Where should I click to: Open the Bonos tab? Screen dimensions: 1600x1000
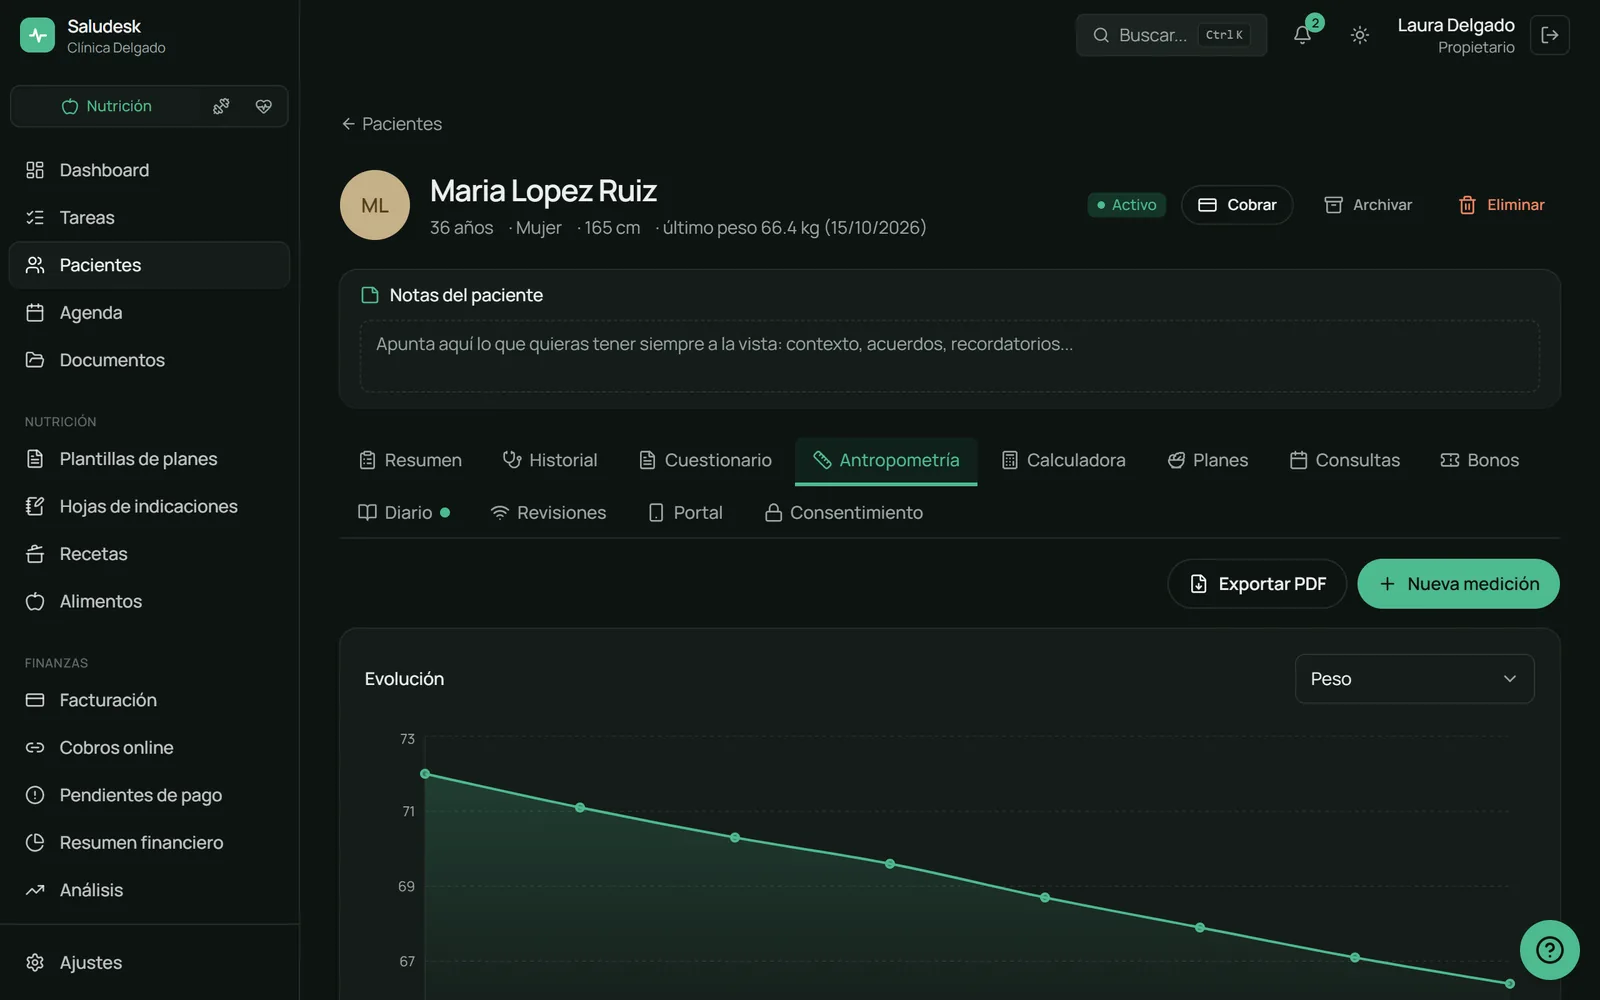(1480, 460)
